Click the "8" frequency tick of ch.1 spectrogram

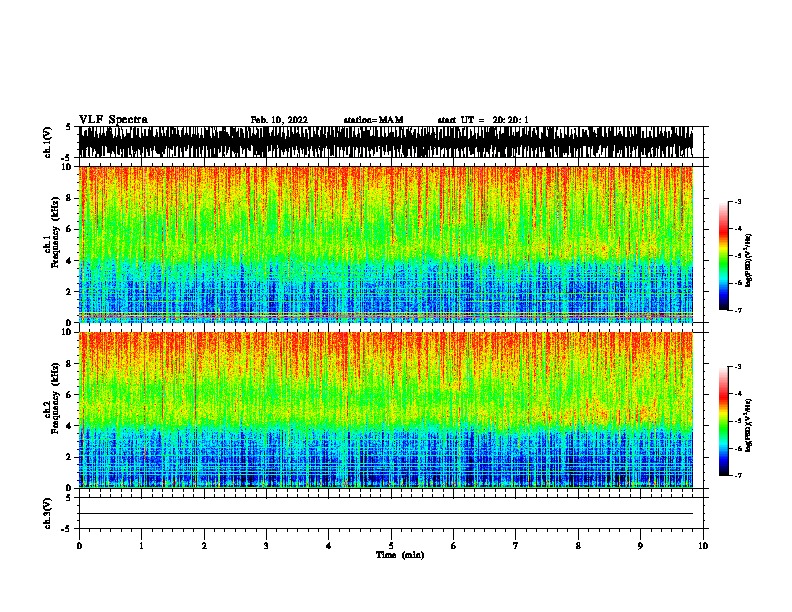[69, 198]
